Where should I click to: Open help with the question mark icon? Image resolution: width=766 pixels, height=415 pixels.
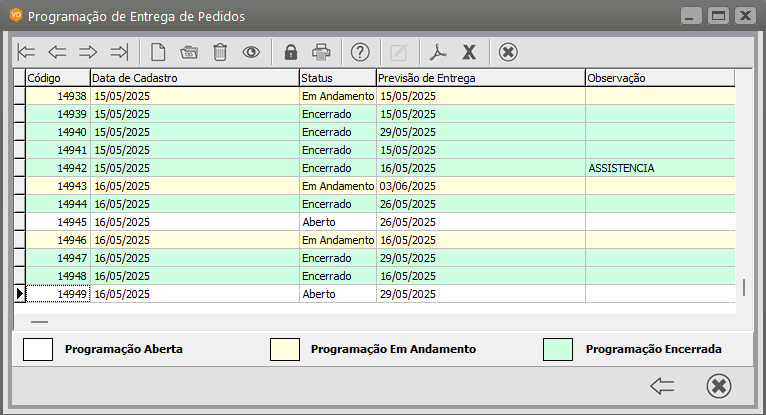pos(361,52)
